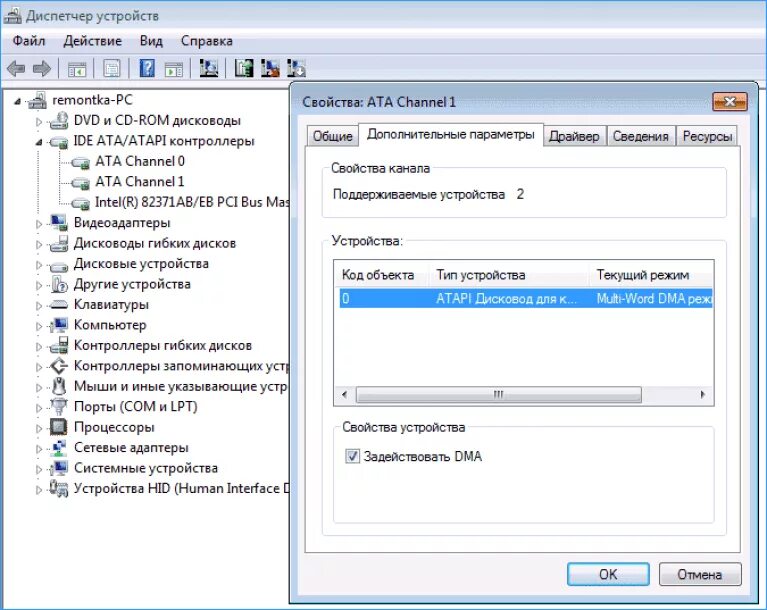The width and height of the screenshot is (767, 610).
Task: Select Контроллеры запоминающих устройств tree item
Action: 181,366
